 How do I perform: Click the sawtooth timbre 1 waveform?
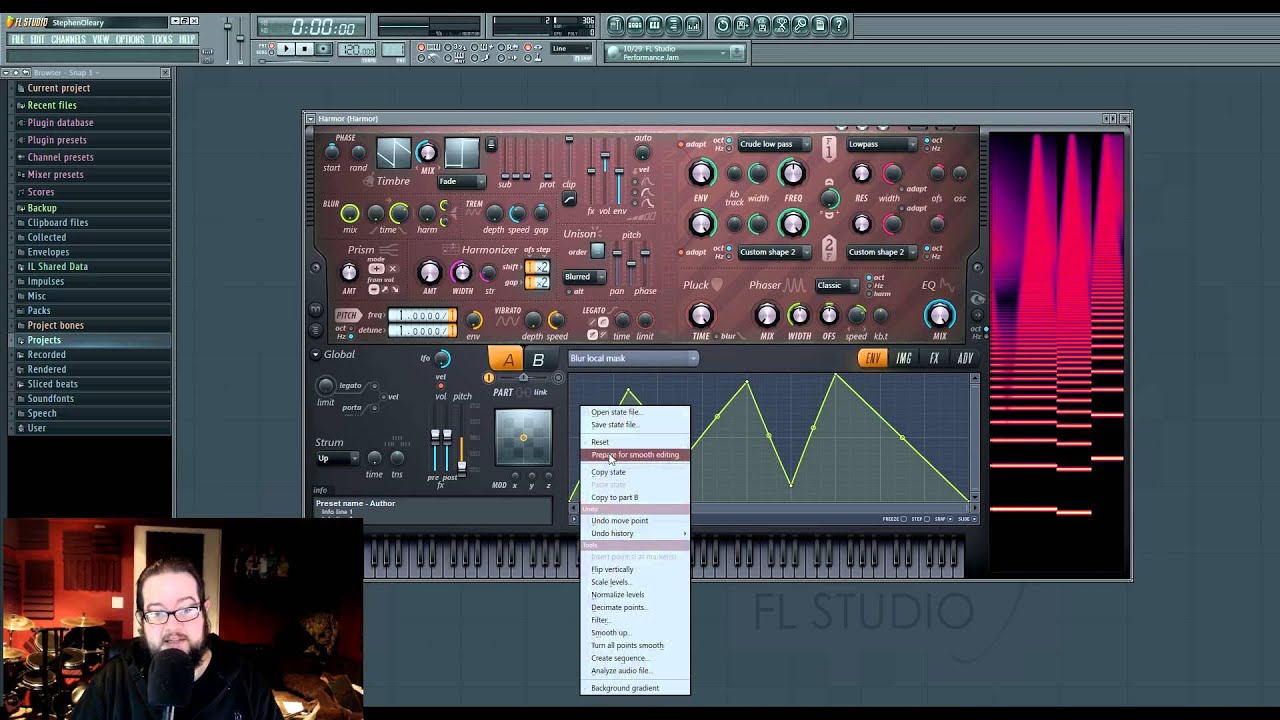click(x=393, y=153)
